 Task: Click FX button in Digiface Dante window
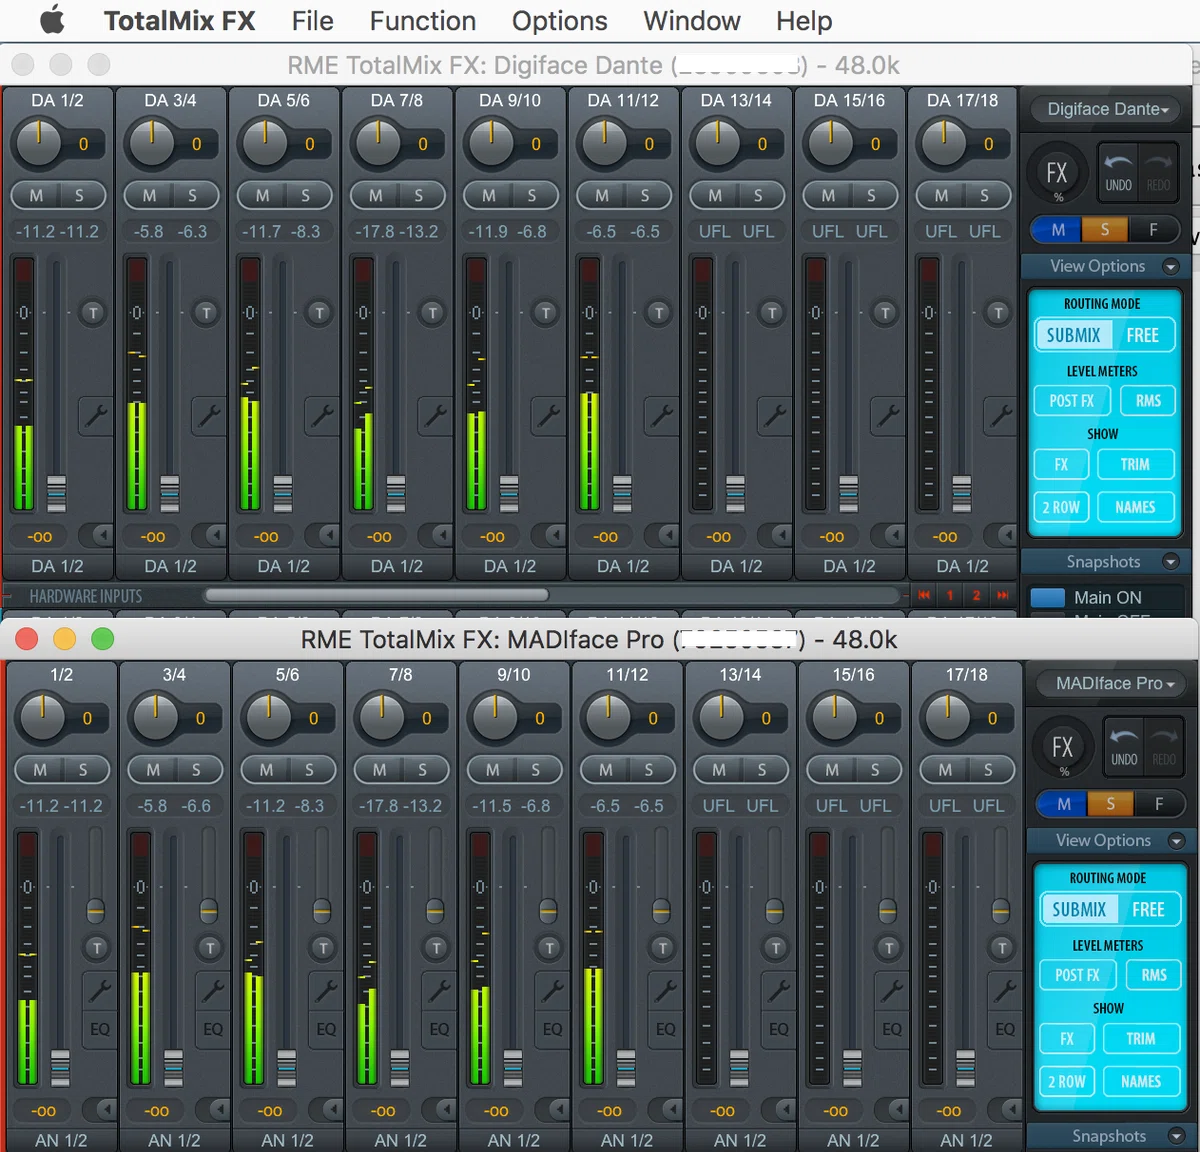[x=1057, y=173]
